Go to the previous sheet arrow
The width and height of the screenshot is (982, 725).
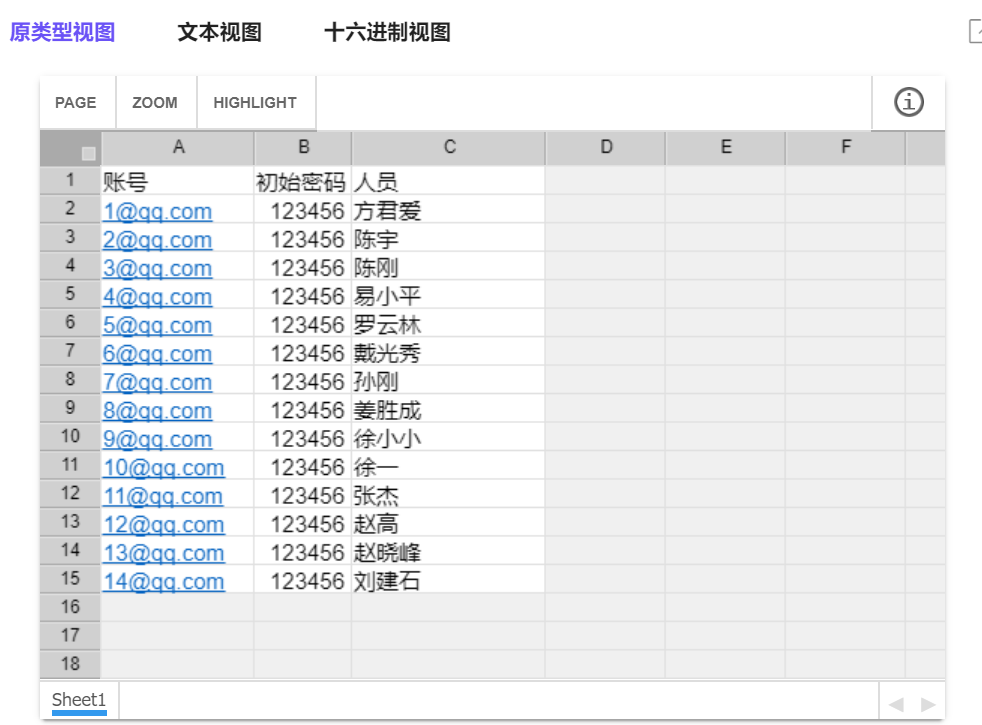point(896,705)
